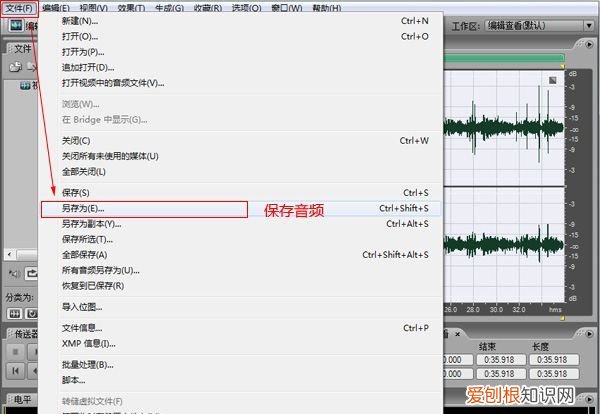Select the 电平 Levels panel tab
Image resolution: width=600 pixels, height=414 pixels.
(x=22, y=400)
